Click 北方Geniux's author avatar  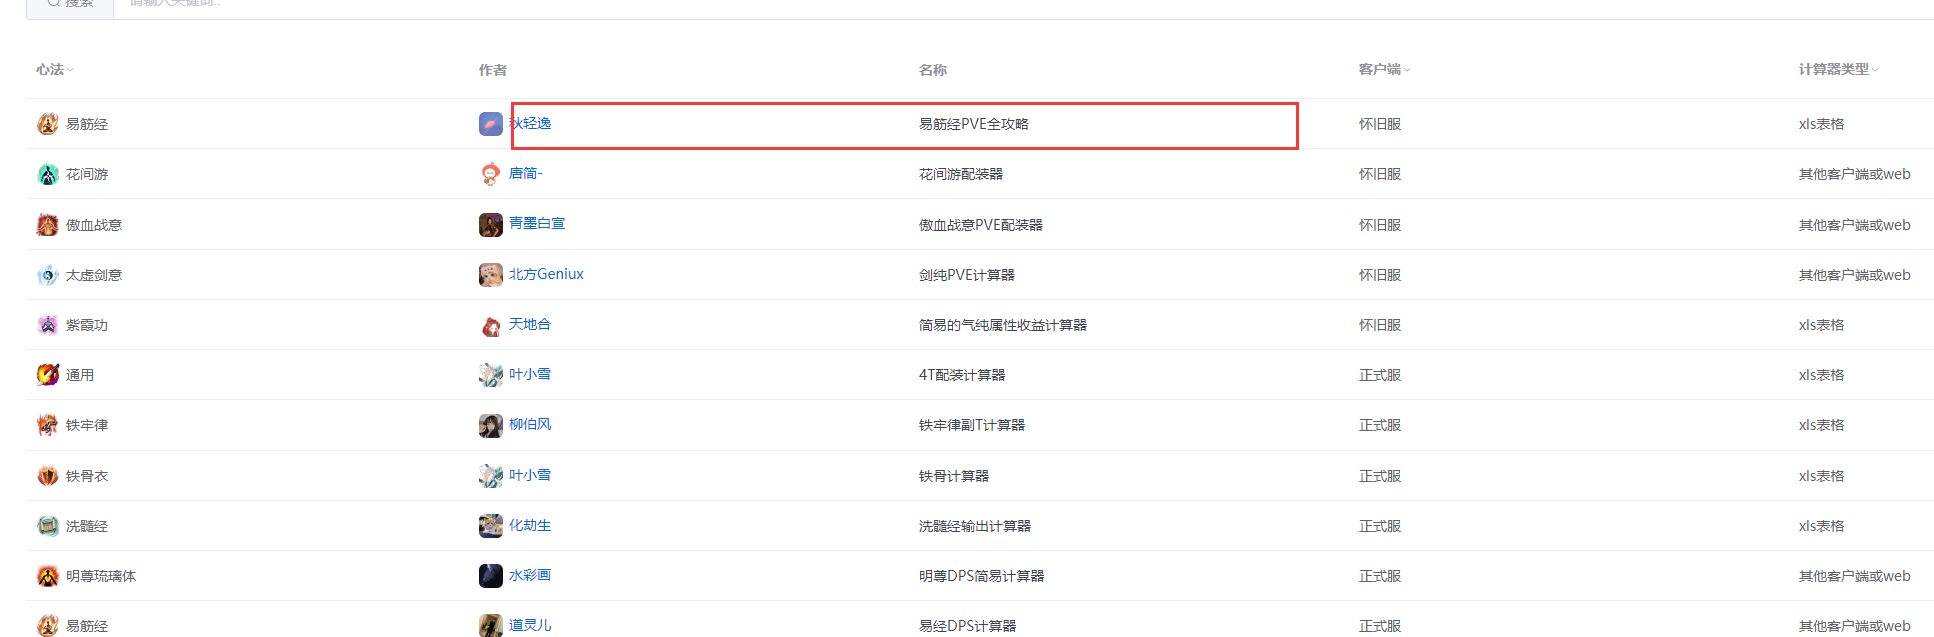click(x=490, y=274)
